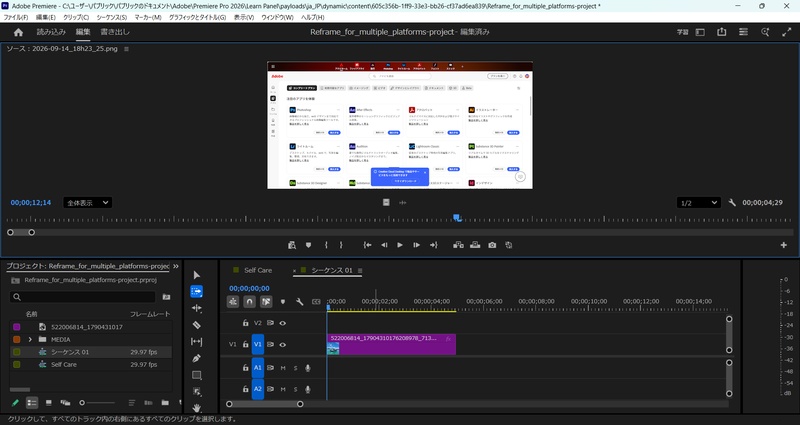Switch to Self Care sequence tab
This screenshot has width=800, height=425.
click(x=258, y=270)
